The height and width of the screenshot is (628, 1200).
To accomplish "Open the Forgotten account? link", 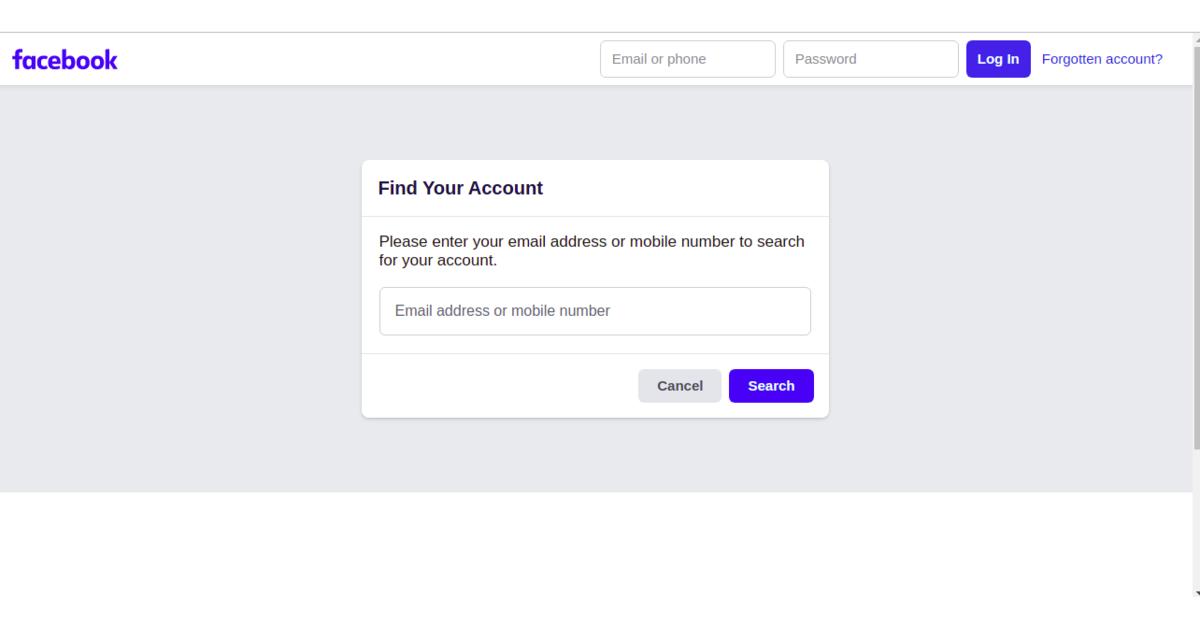I will point(1102,59).
